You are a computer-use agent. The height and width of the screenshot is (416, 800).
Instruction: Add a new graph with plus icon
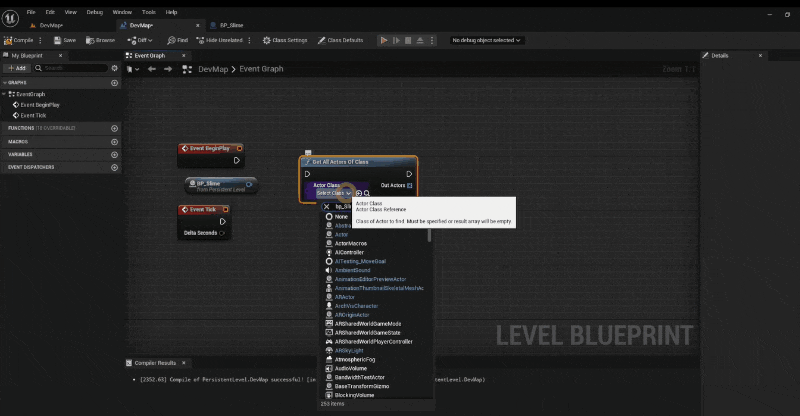click(x=114, y=83)
